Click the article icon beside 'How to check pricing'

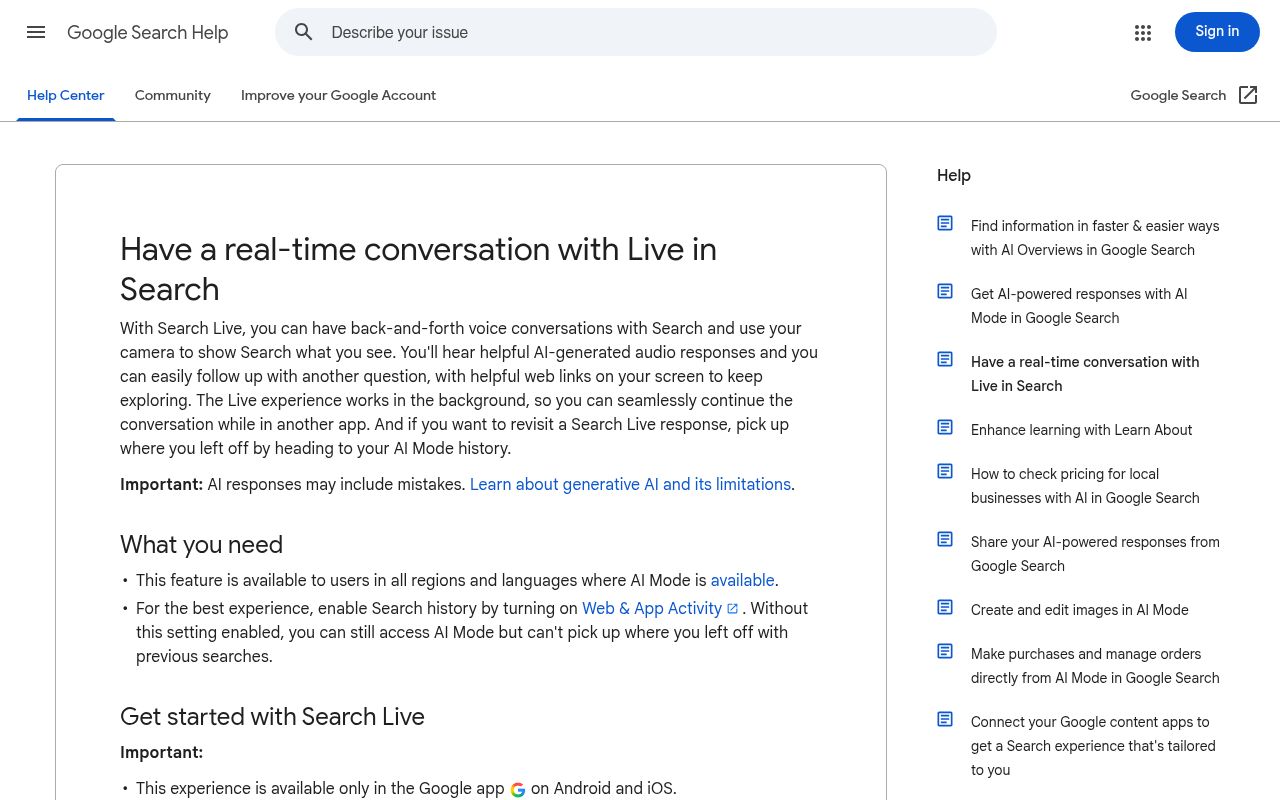(945, 472)
